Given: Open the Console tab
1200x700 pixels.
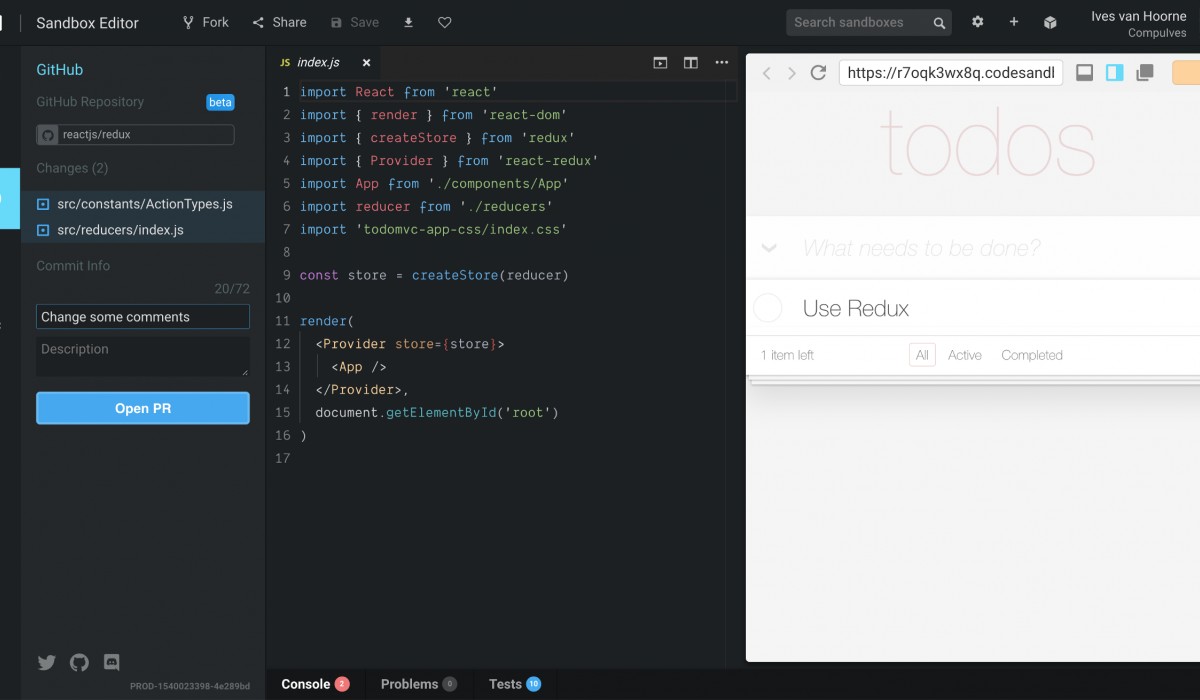Looking at the screenshot, I should [x=315, y=684].
